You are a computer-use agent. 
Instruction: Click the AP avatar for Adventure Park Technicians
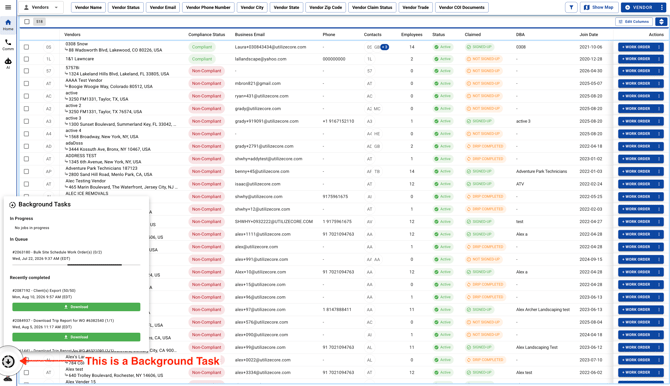point(48,171)
